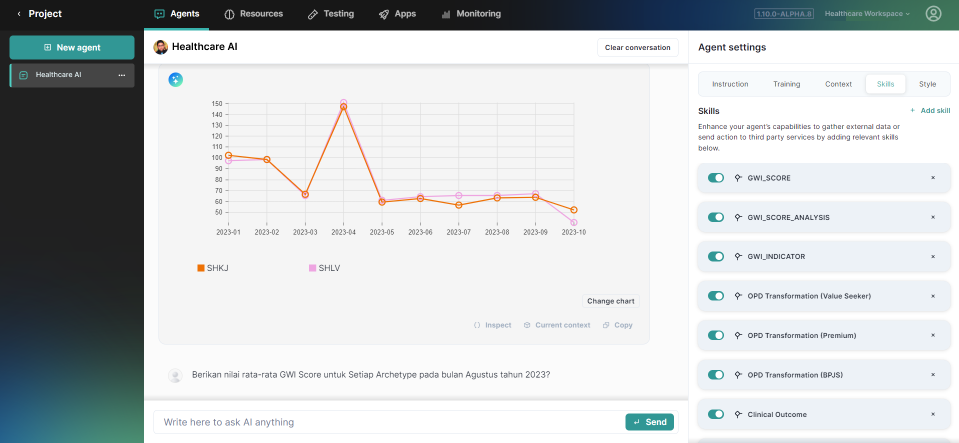Click the user profile avatar icon
959x443 pixels.
[x=933, y=14]
